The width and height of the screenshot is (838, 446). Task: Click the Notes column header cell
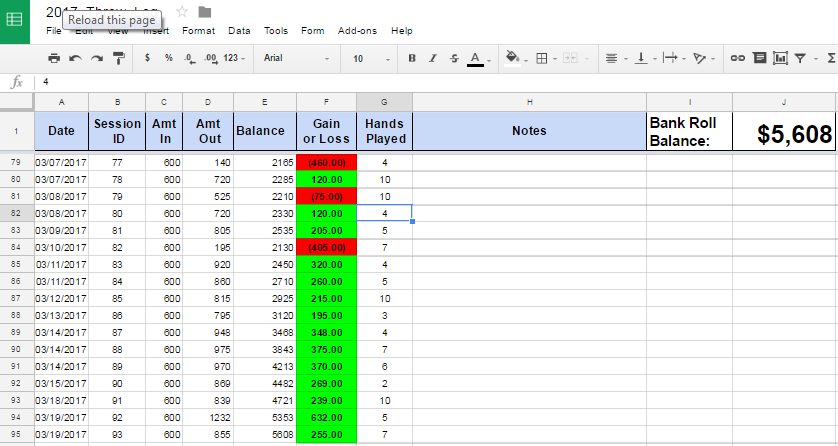point(528,131)
